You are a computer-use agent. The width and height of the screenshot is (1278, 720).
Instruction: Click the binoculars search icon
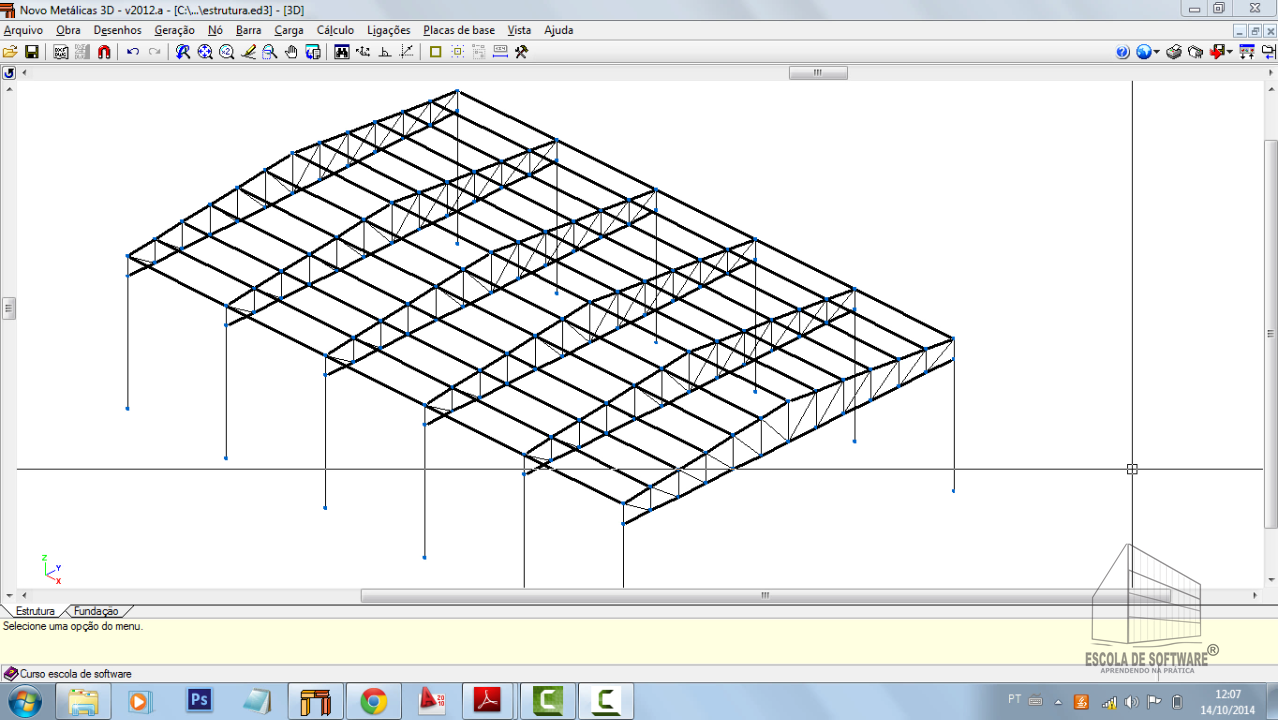pos(342,52)
